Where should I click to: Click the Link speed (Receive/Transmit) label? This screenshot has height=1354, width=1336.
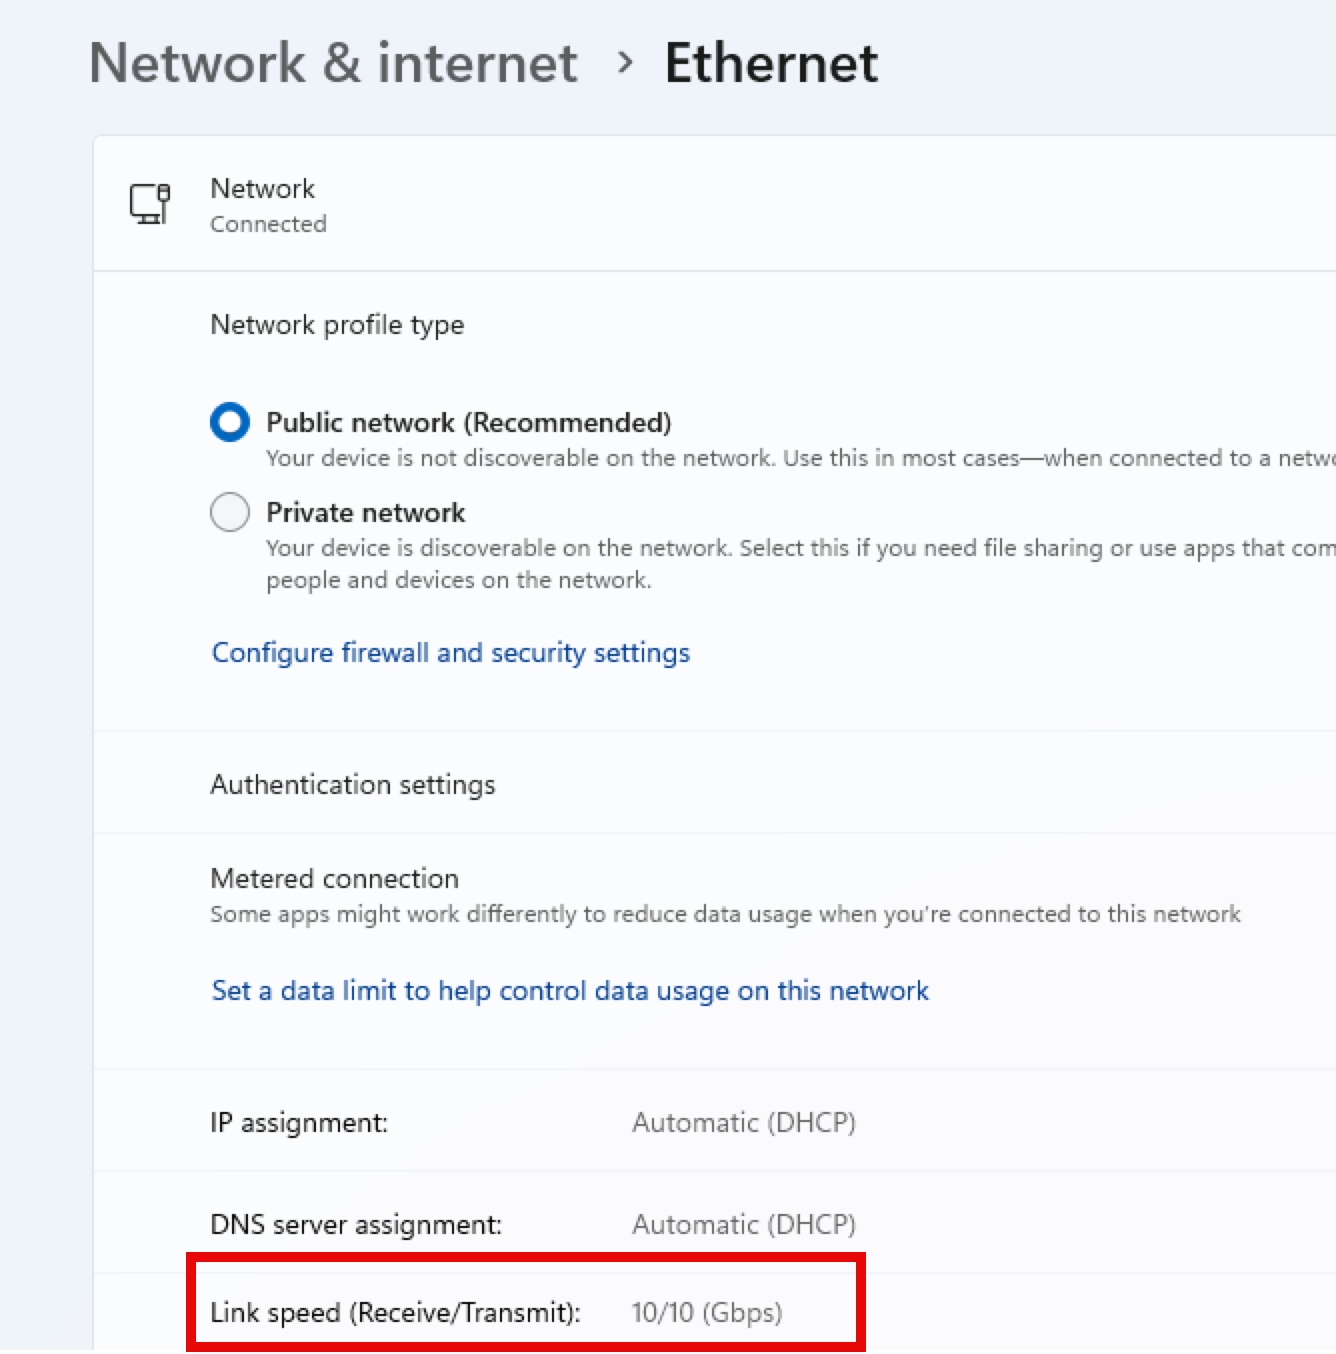point(395,1313)
